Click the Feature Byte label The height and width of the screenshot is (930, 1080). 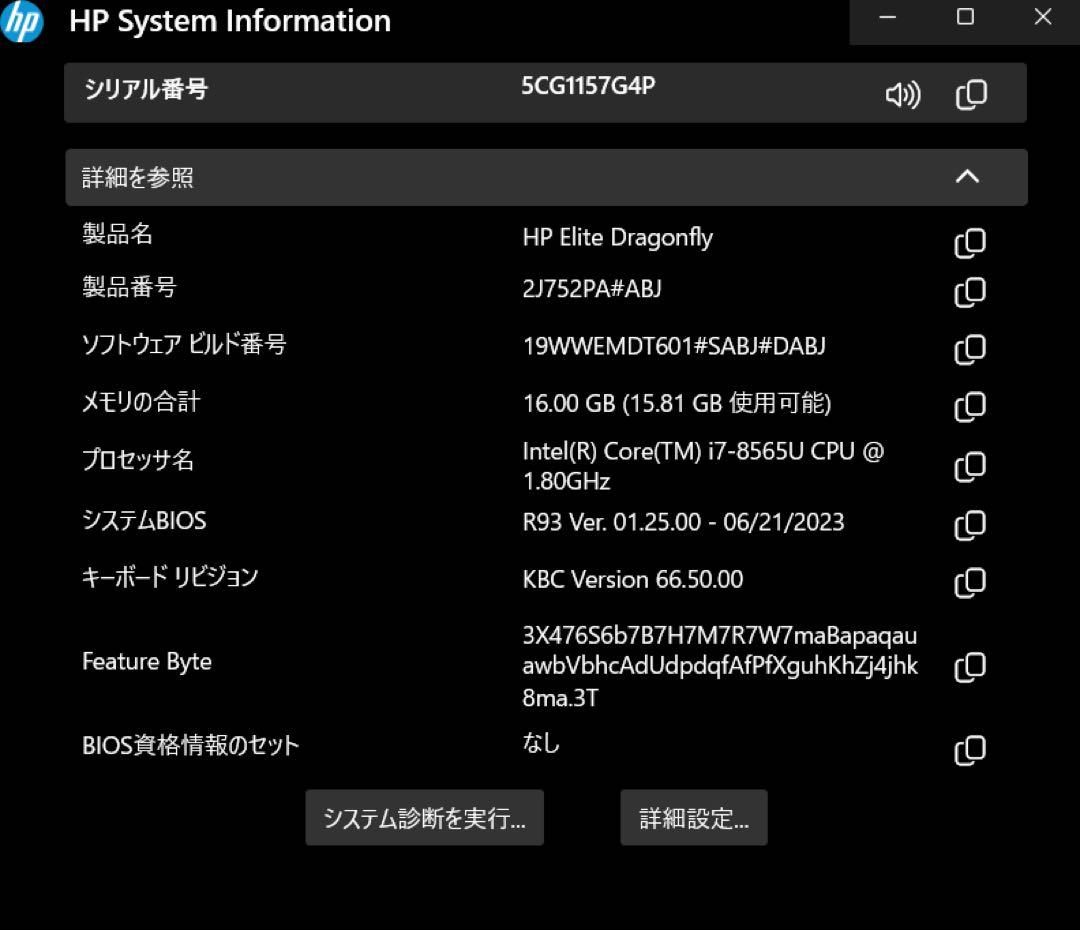click(147, 662)
